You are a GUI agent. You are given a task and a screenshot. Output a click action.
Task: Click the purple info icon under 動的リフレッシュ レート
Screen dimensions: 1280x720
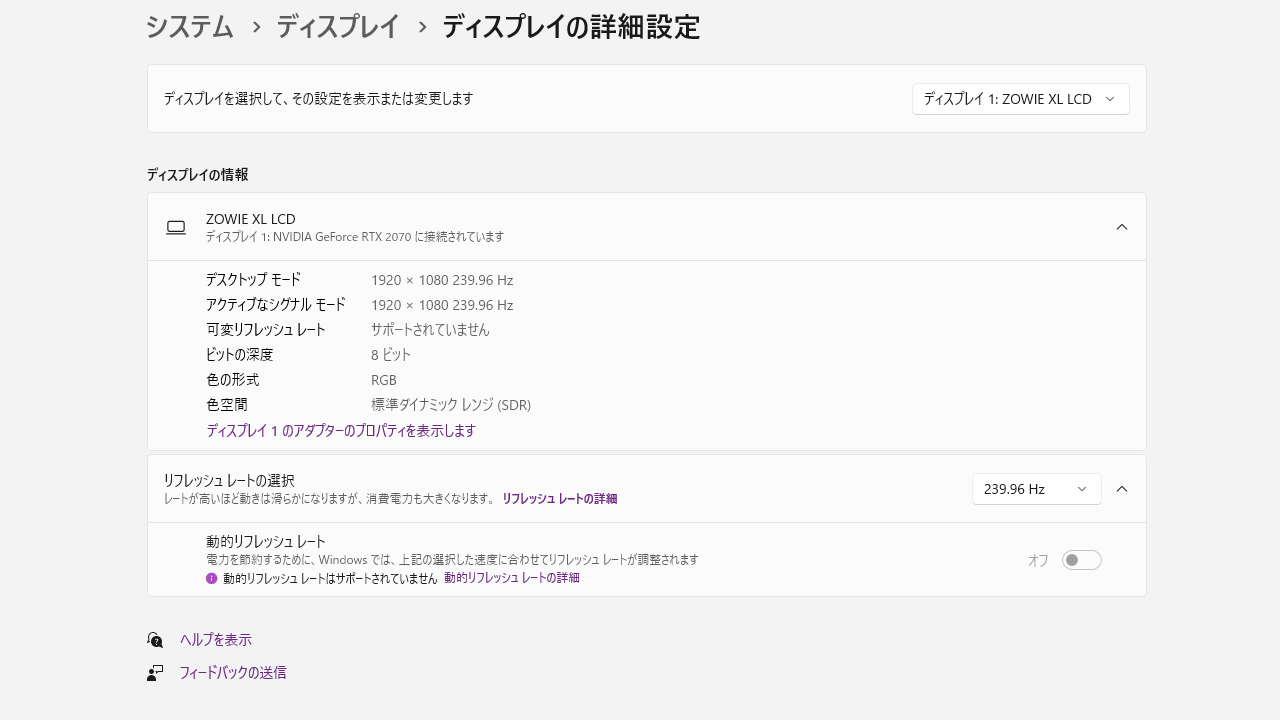[212, 578]
